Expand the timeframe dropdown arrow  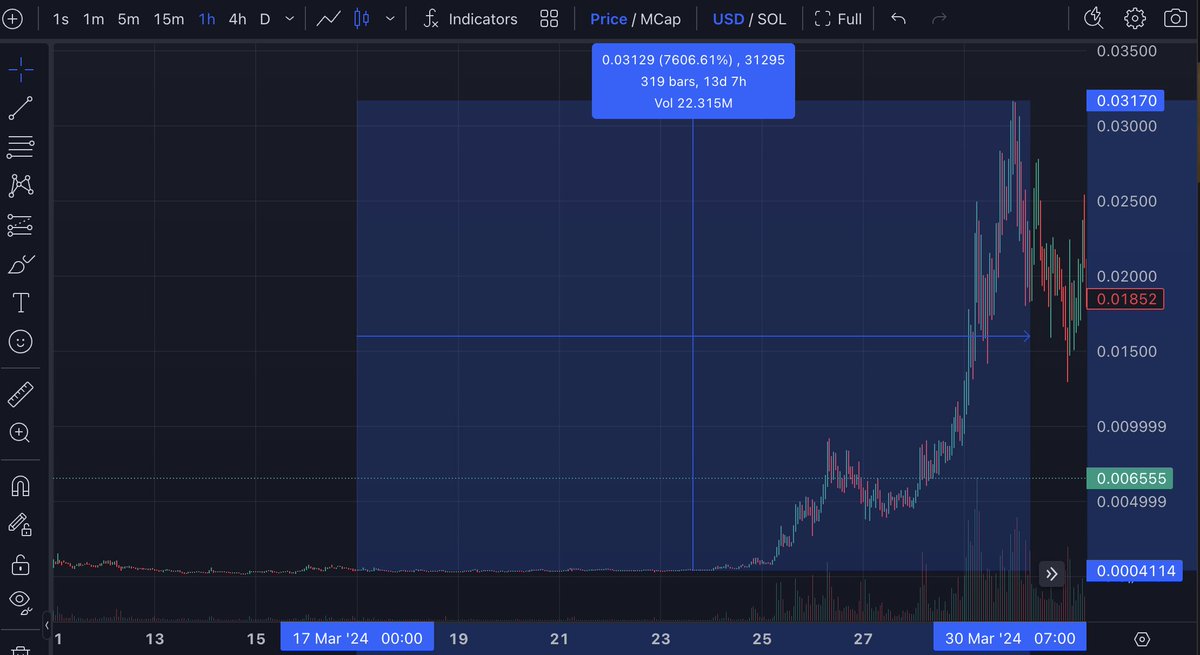[x=289, y=19]
